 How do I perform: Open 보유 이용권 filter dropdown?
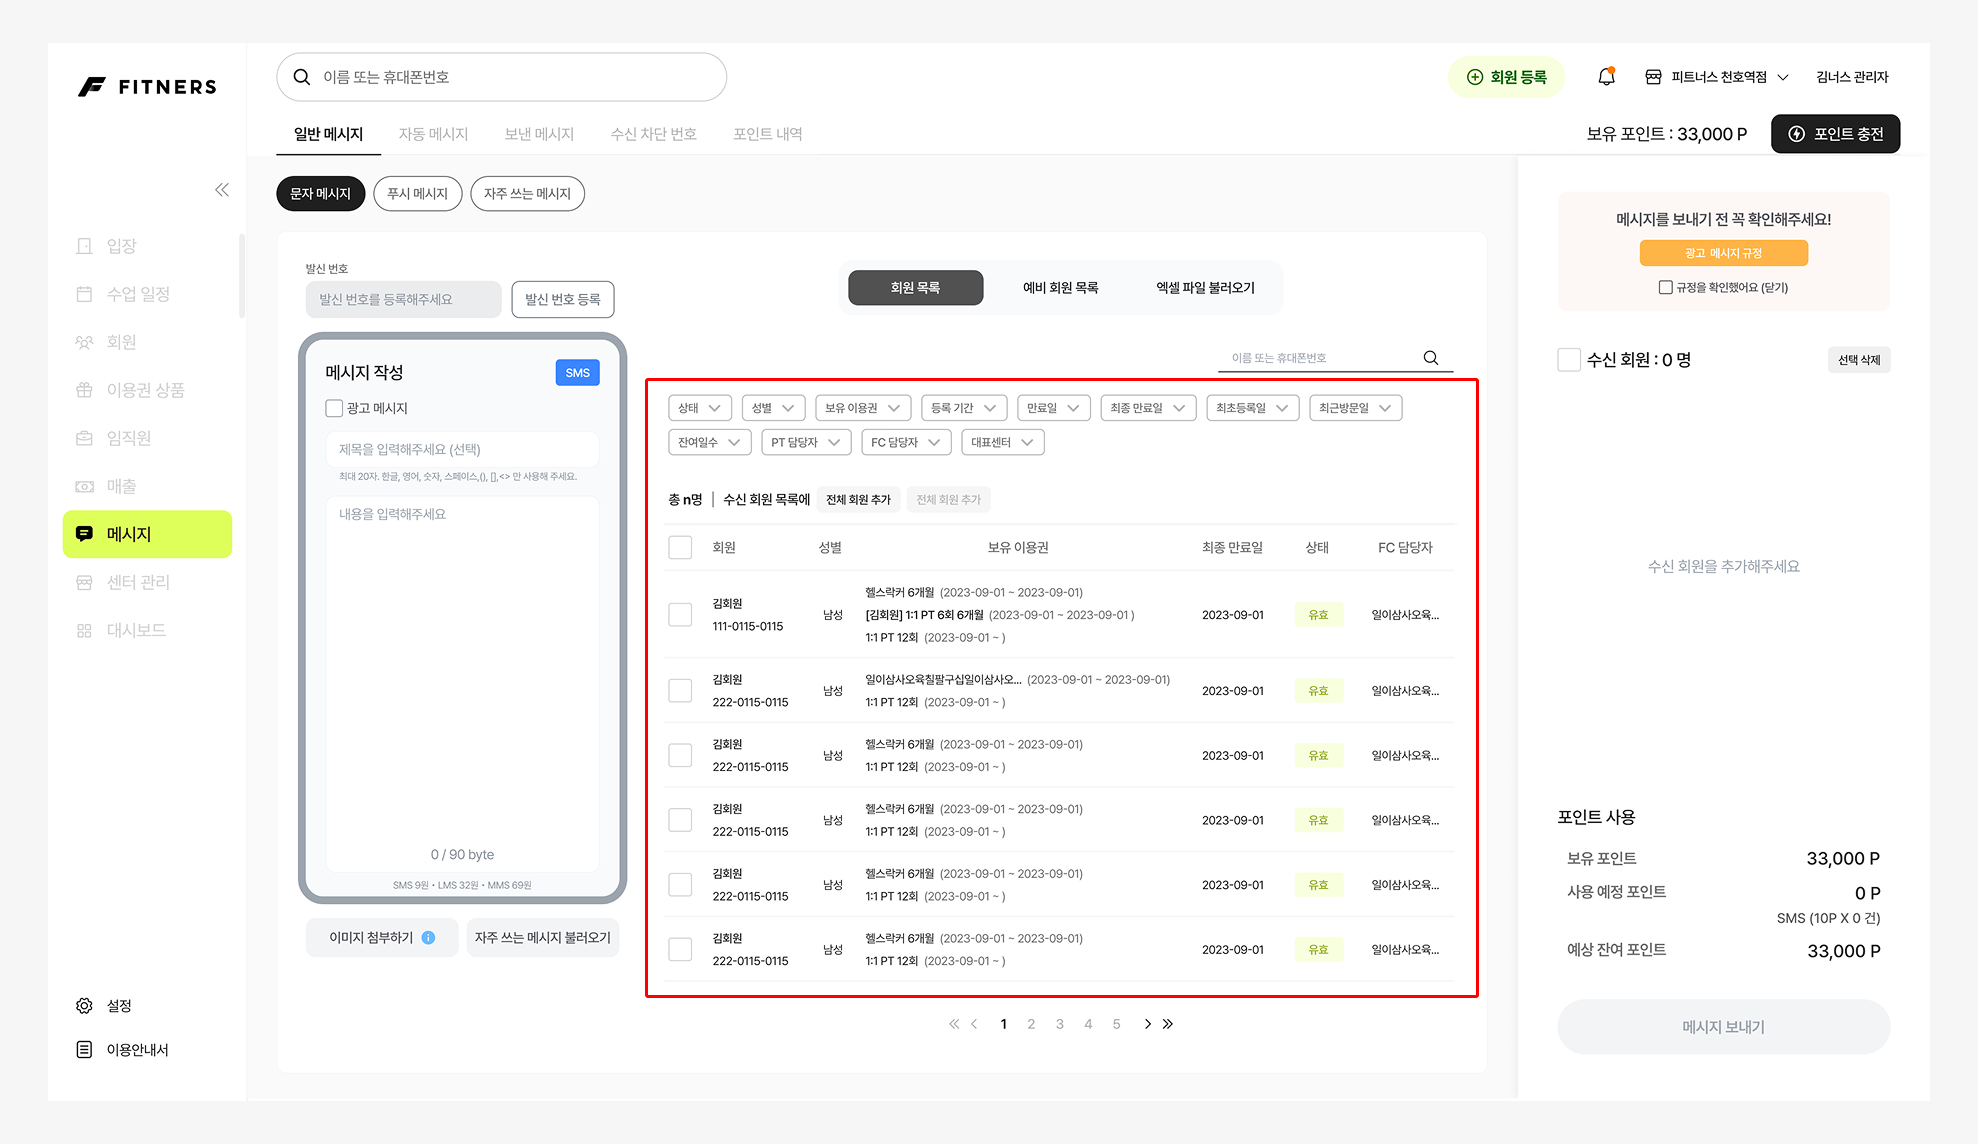tap(862, 408)
